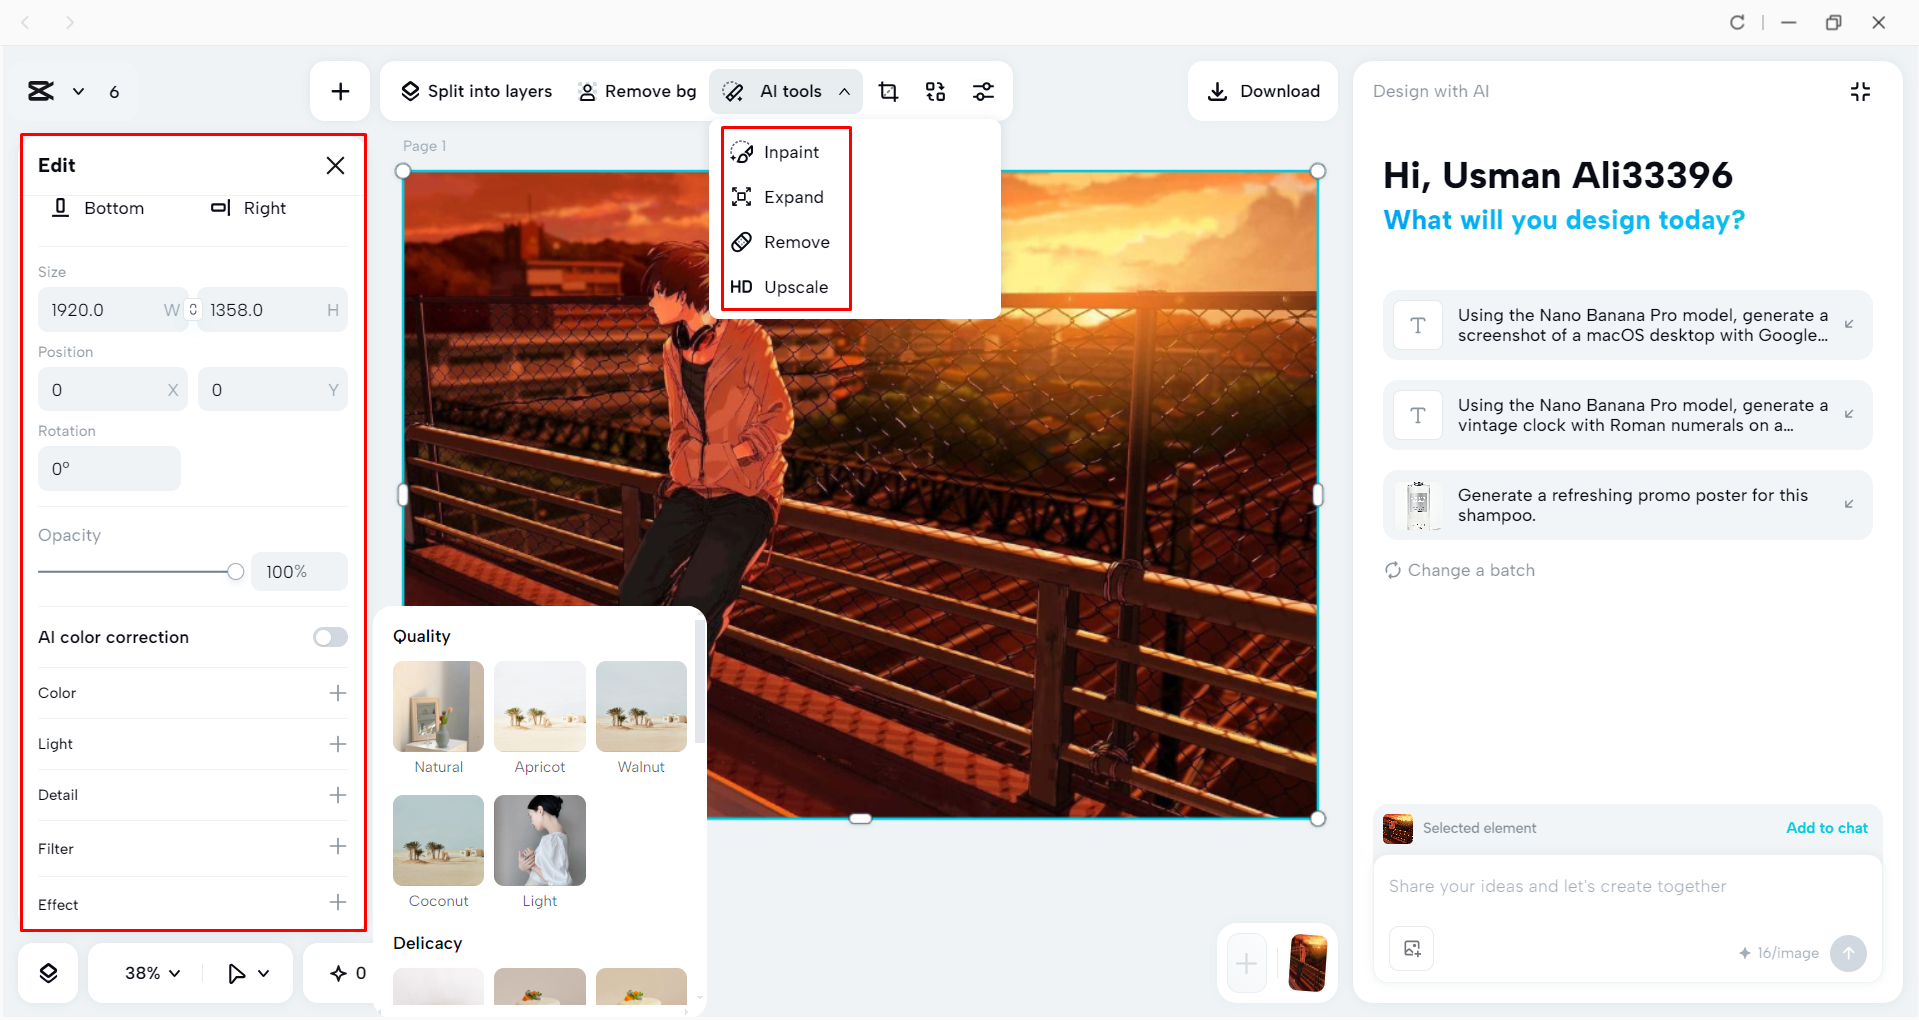Click the width field showing 1920.0
The height and width of the screenshot is (1020, 1919).
click(112, 310)
